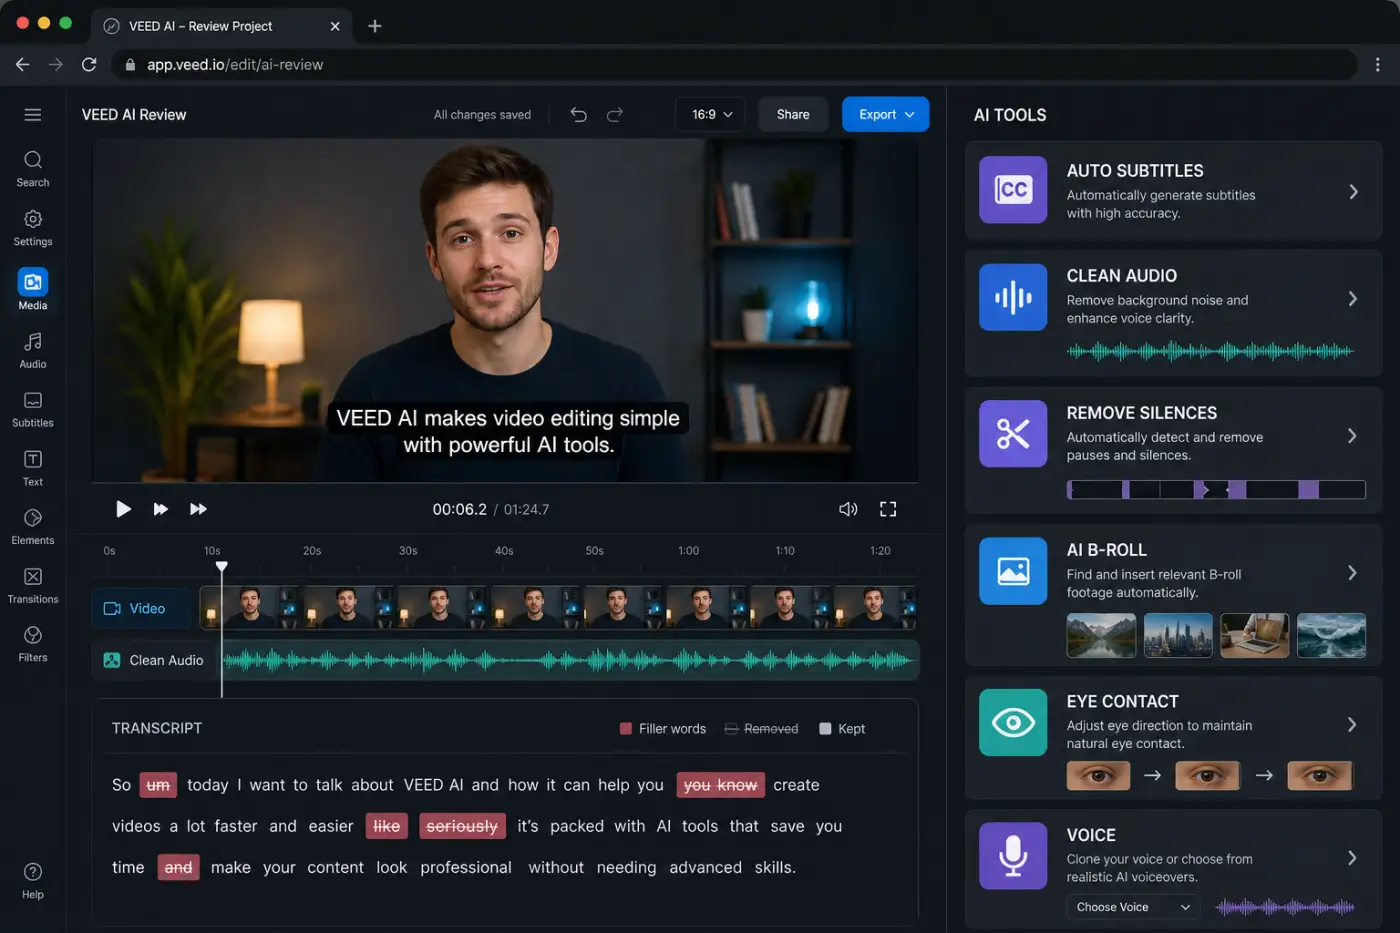Reload the browser page
This screenshot has height=933, width=1400.
click(89, 64)
